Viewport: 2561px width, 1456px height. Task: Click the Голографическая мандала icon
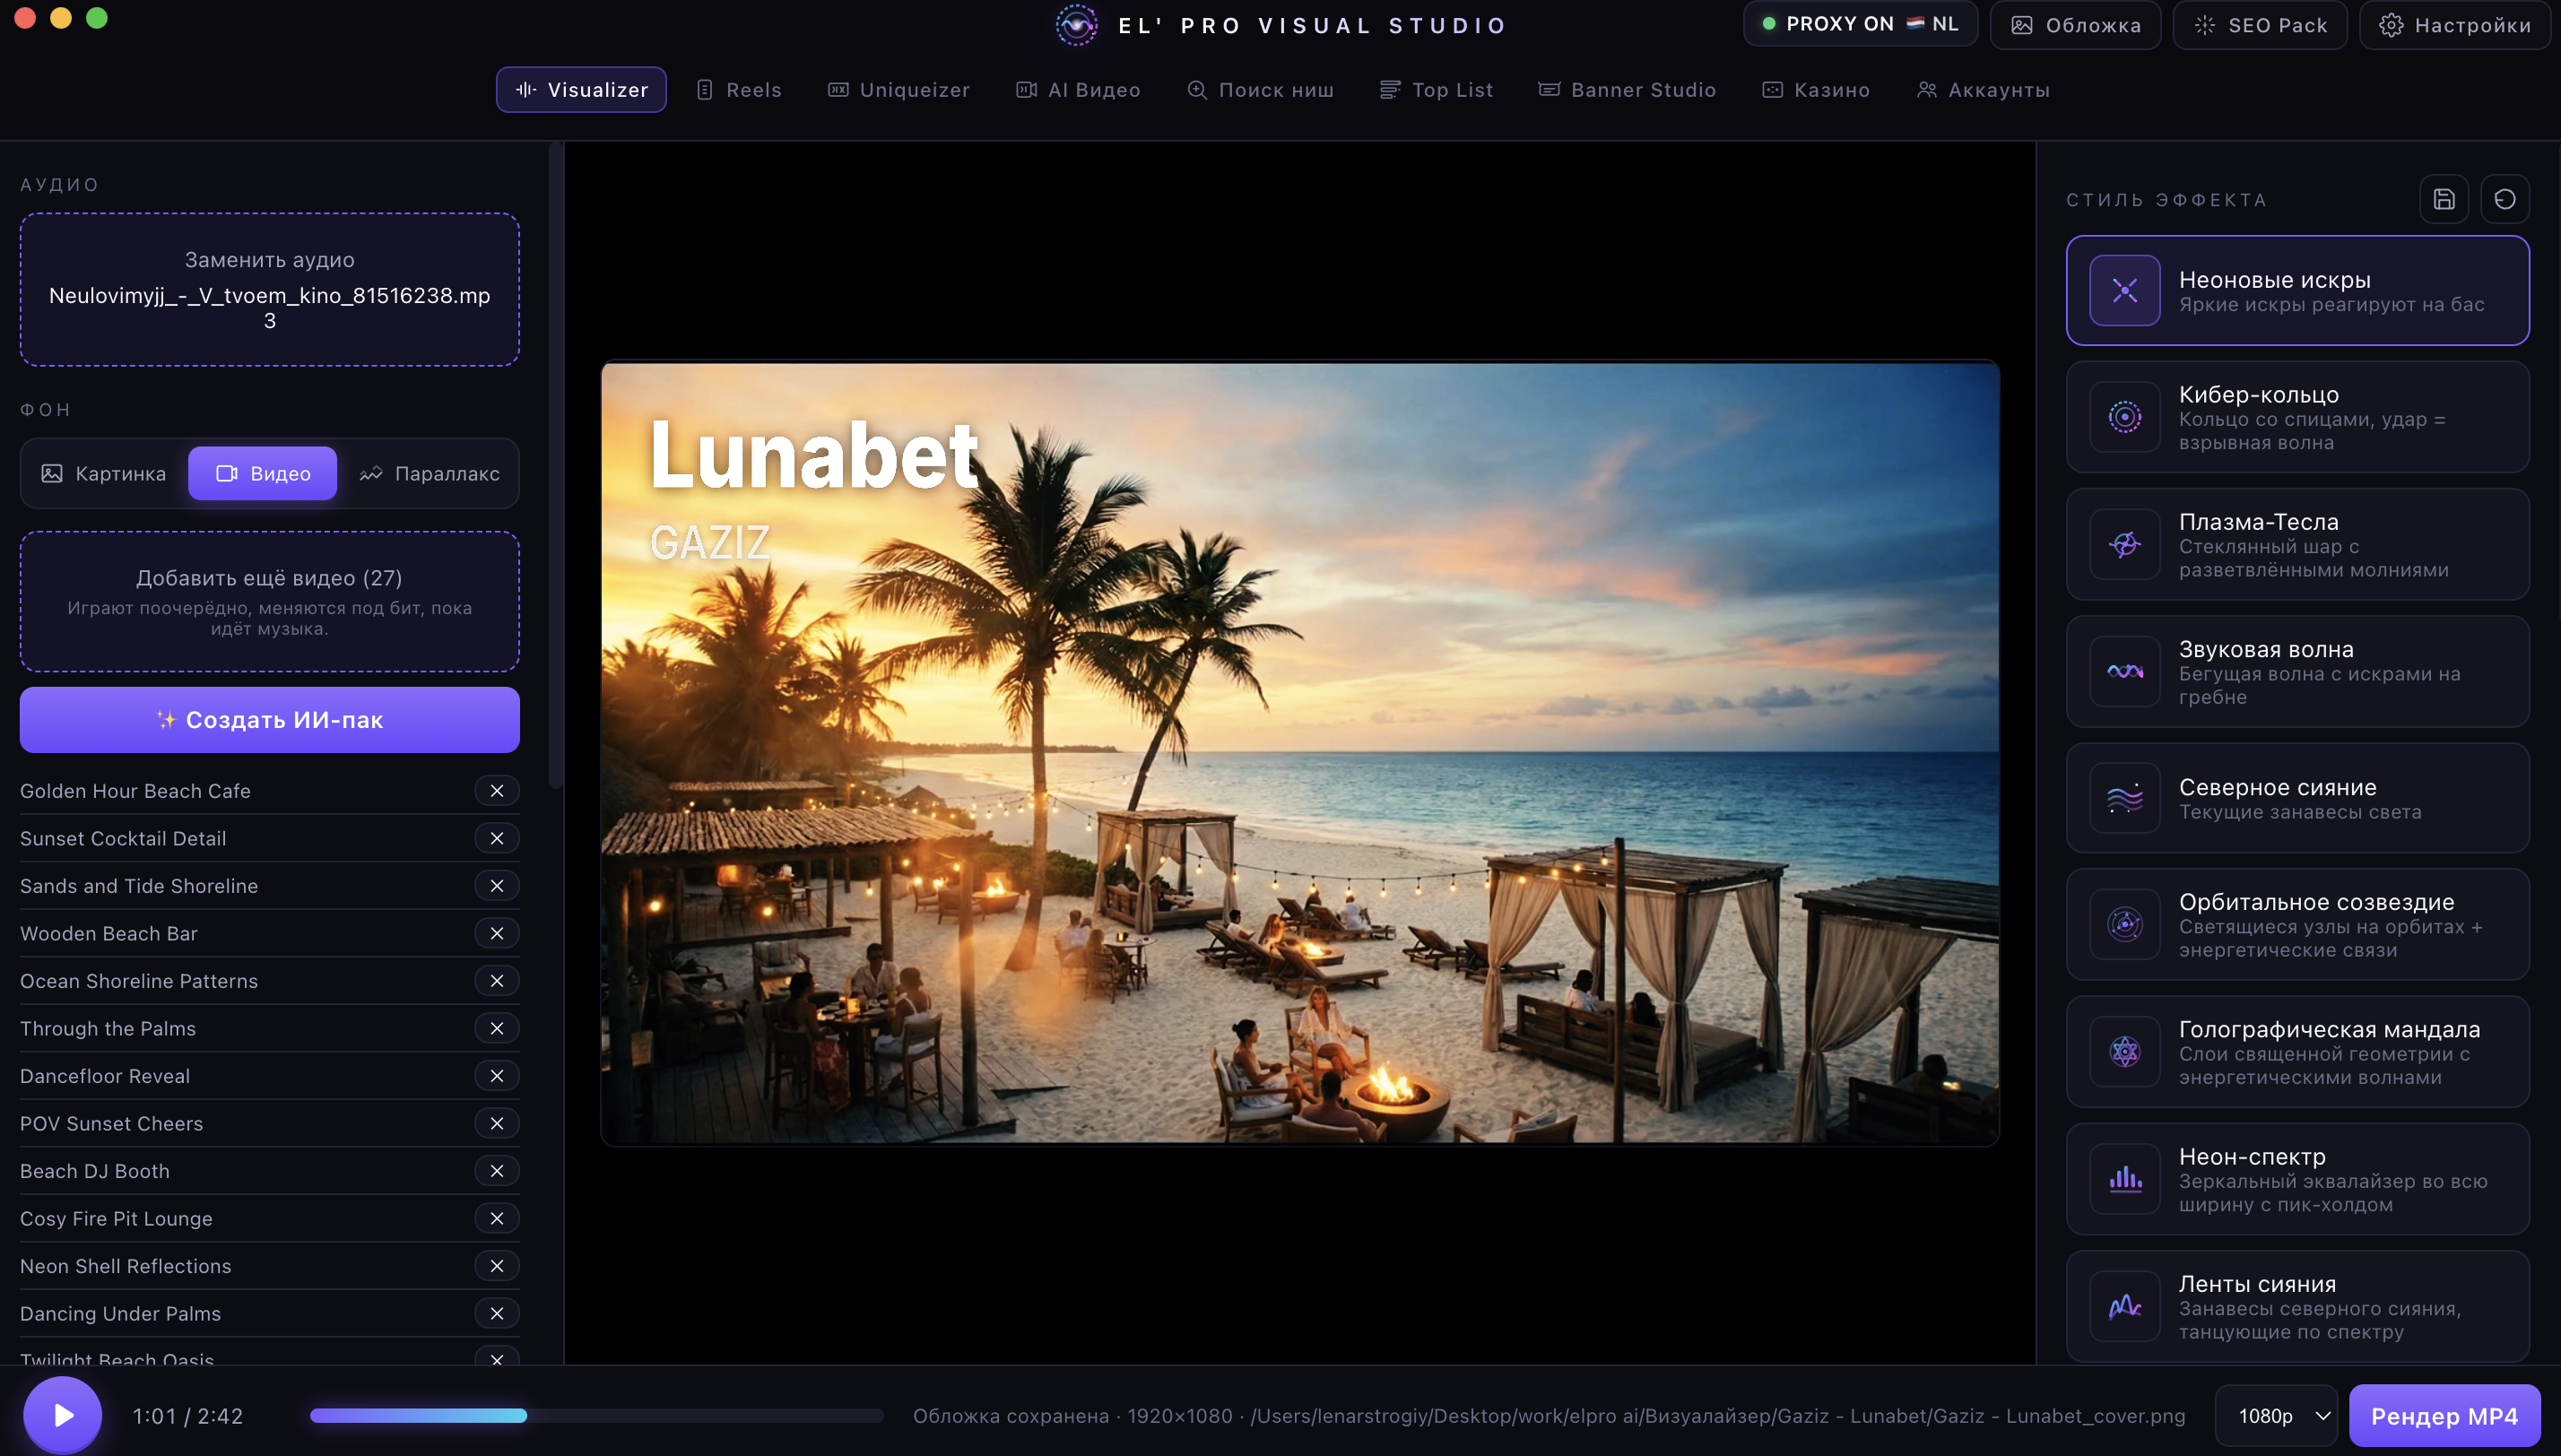click(x=2124, y=1051)
